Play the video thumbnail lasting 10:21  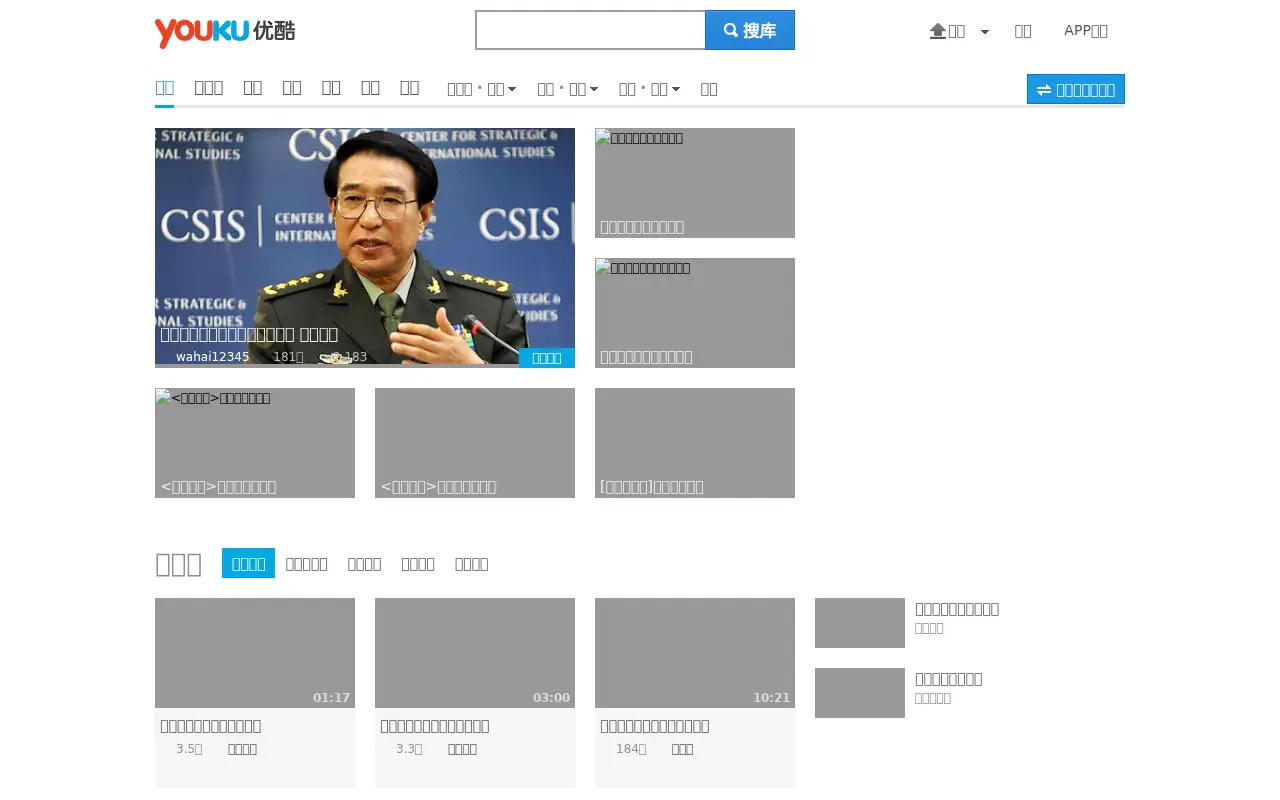point(695,653)
